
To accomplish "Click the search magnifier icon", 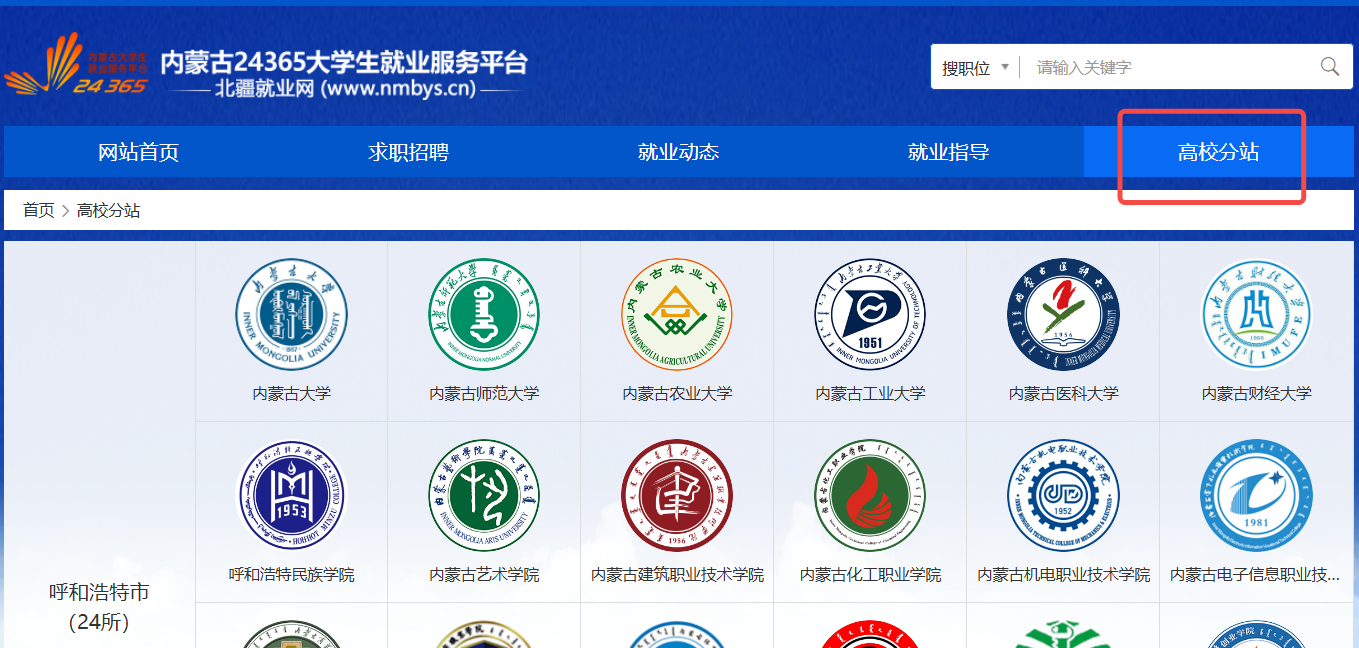I will coord(1329,67).
